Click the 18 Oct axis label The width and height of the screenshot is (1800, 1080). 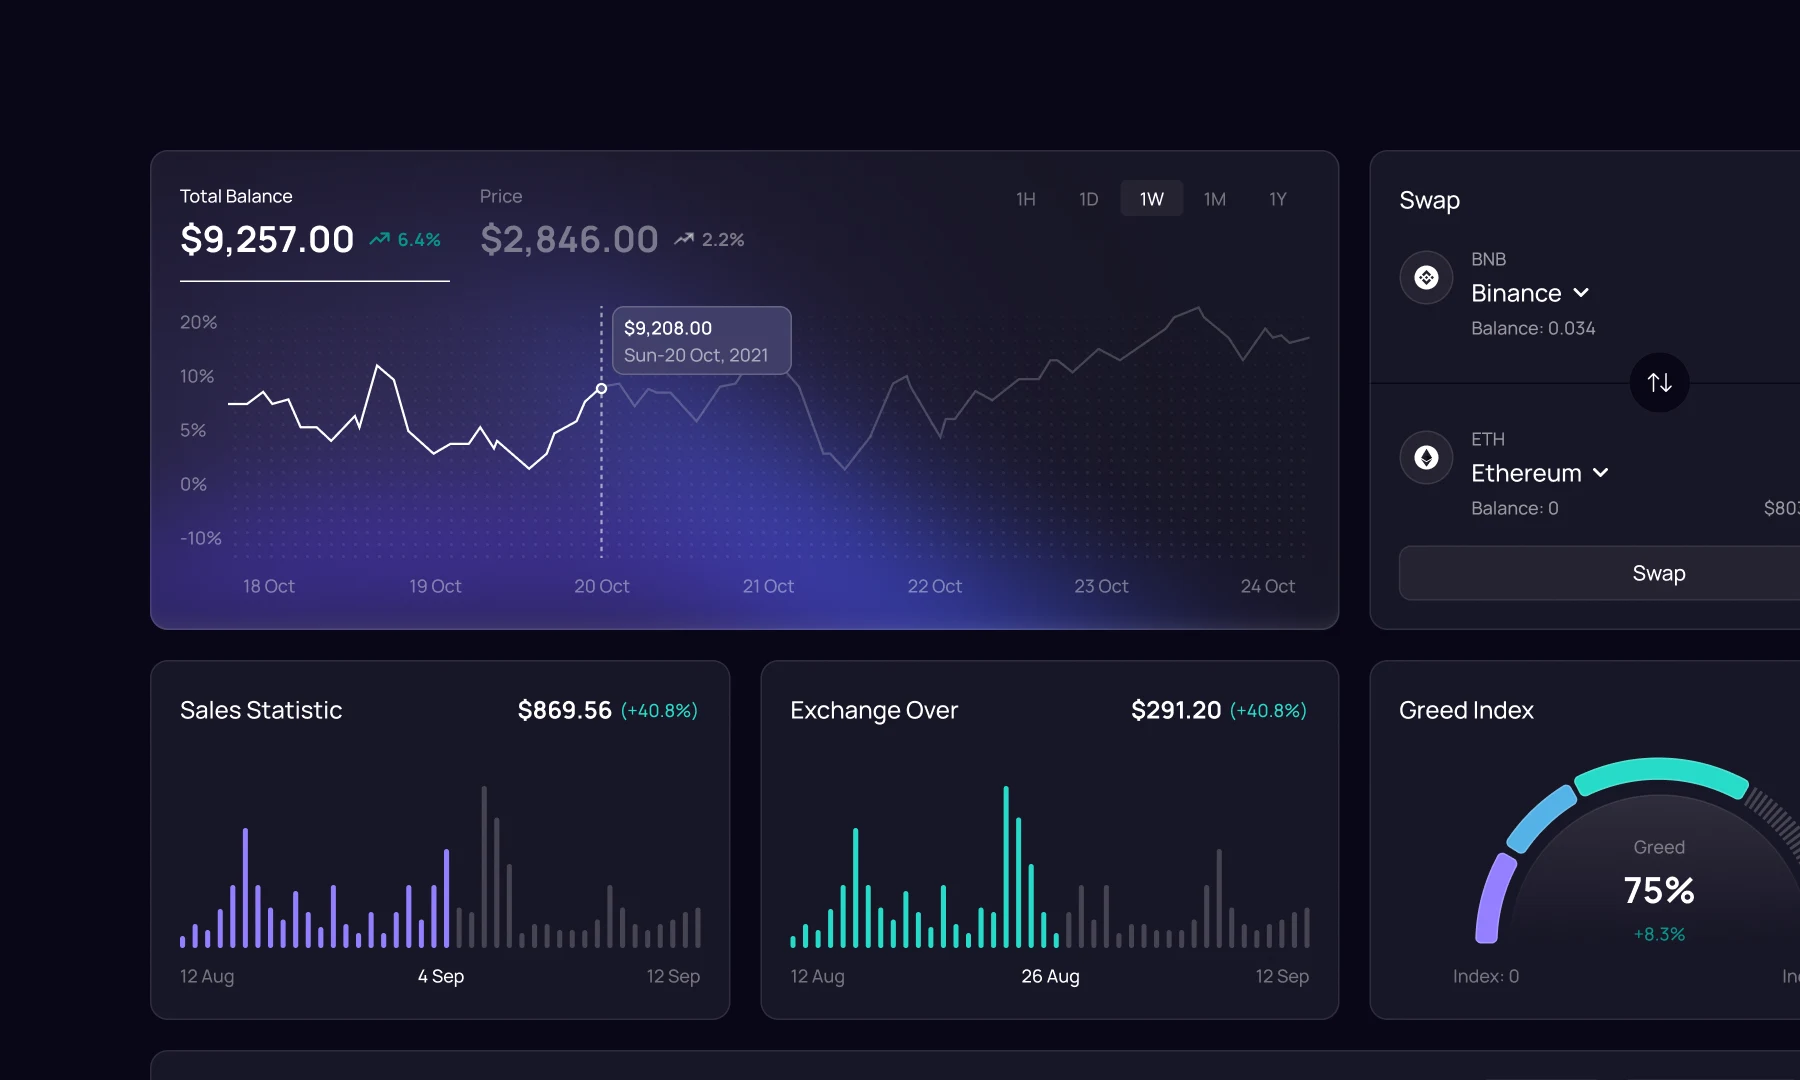269,586
